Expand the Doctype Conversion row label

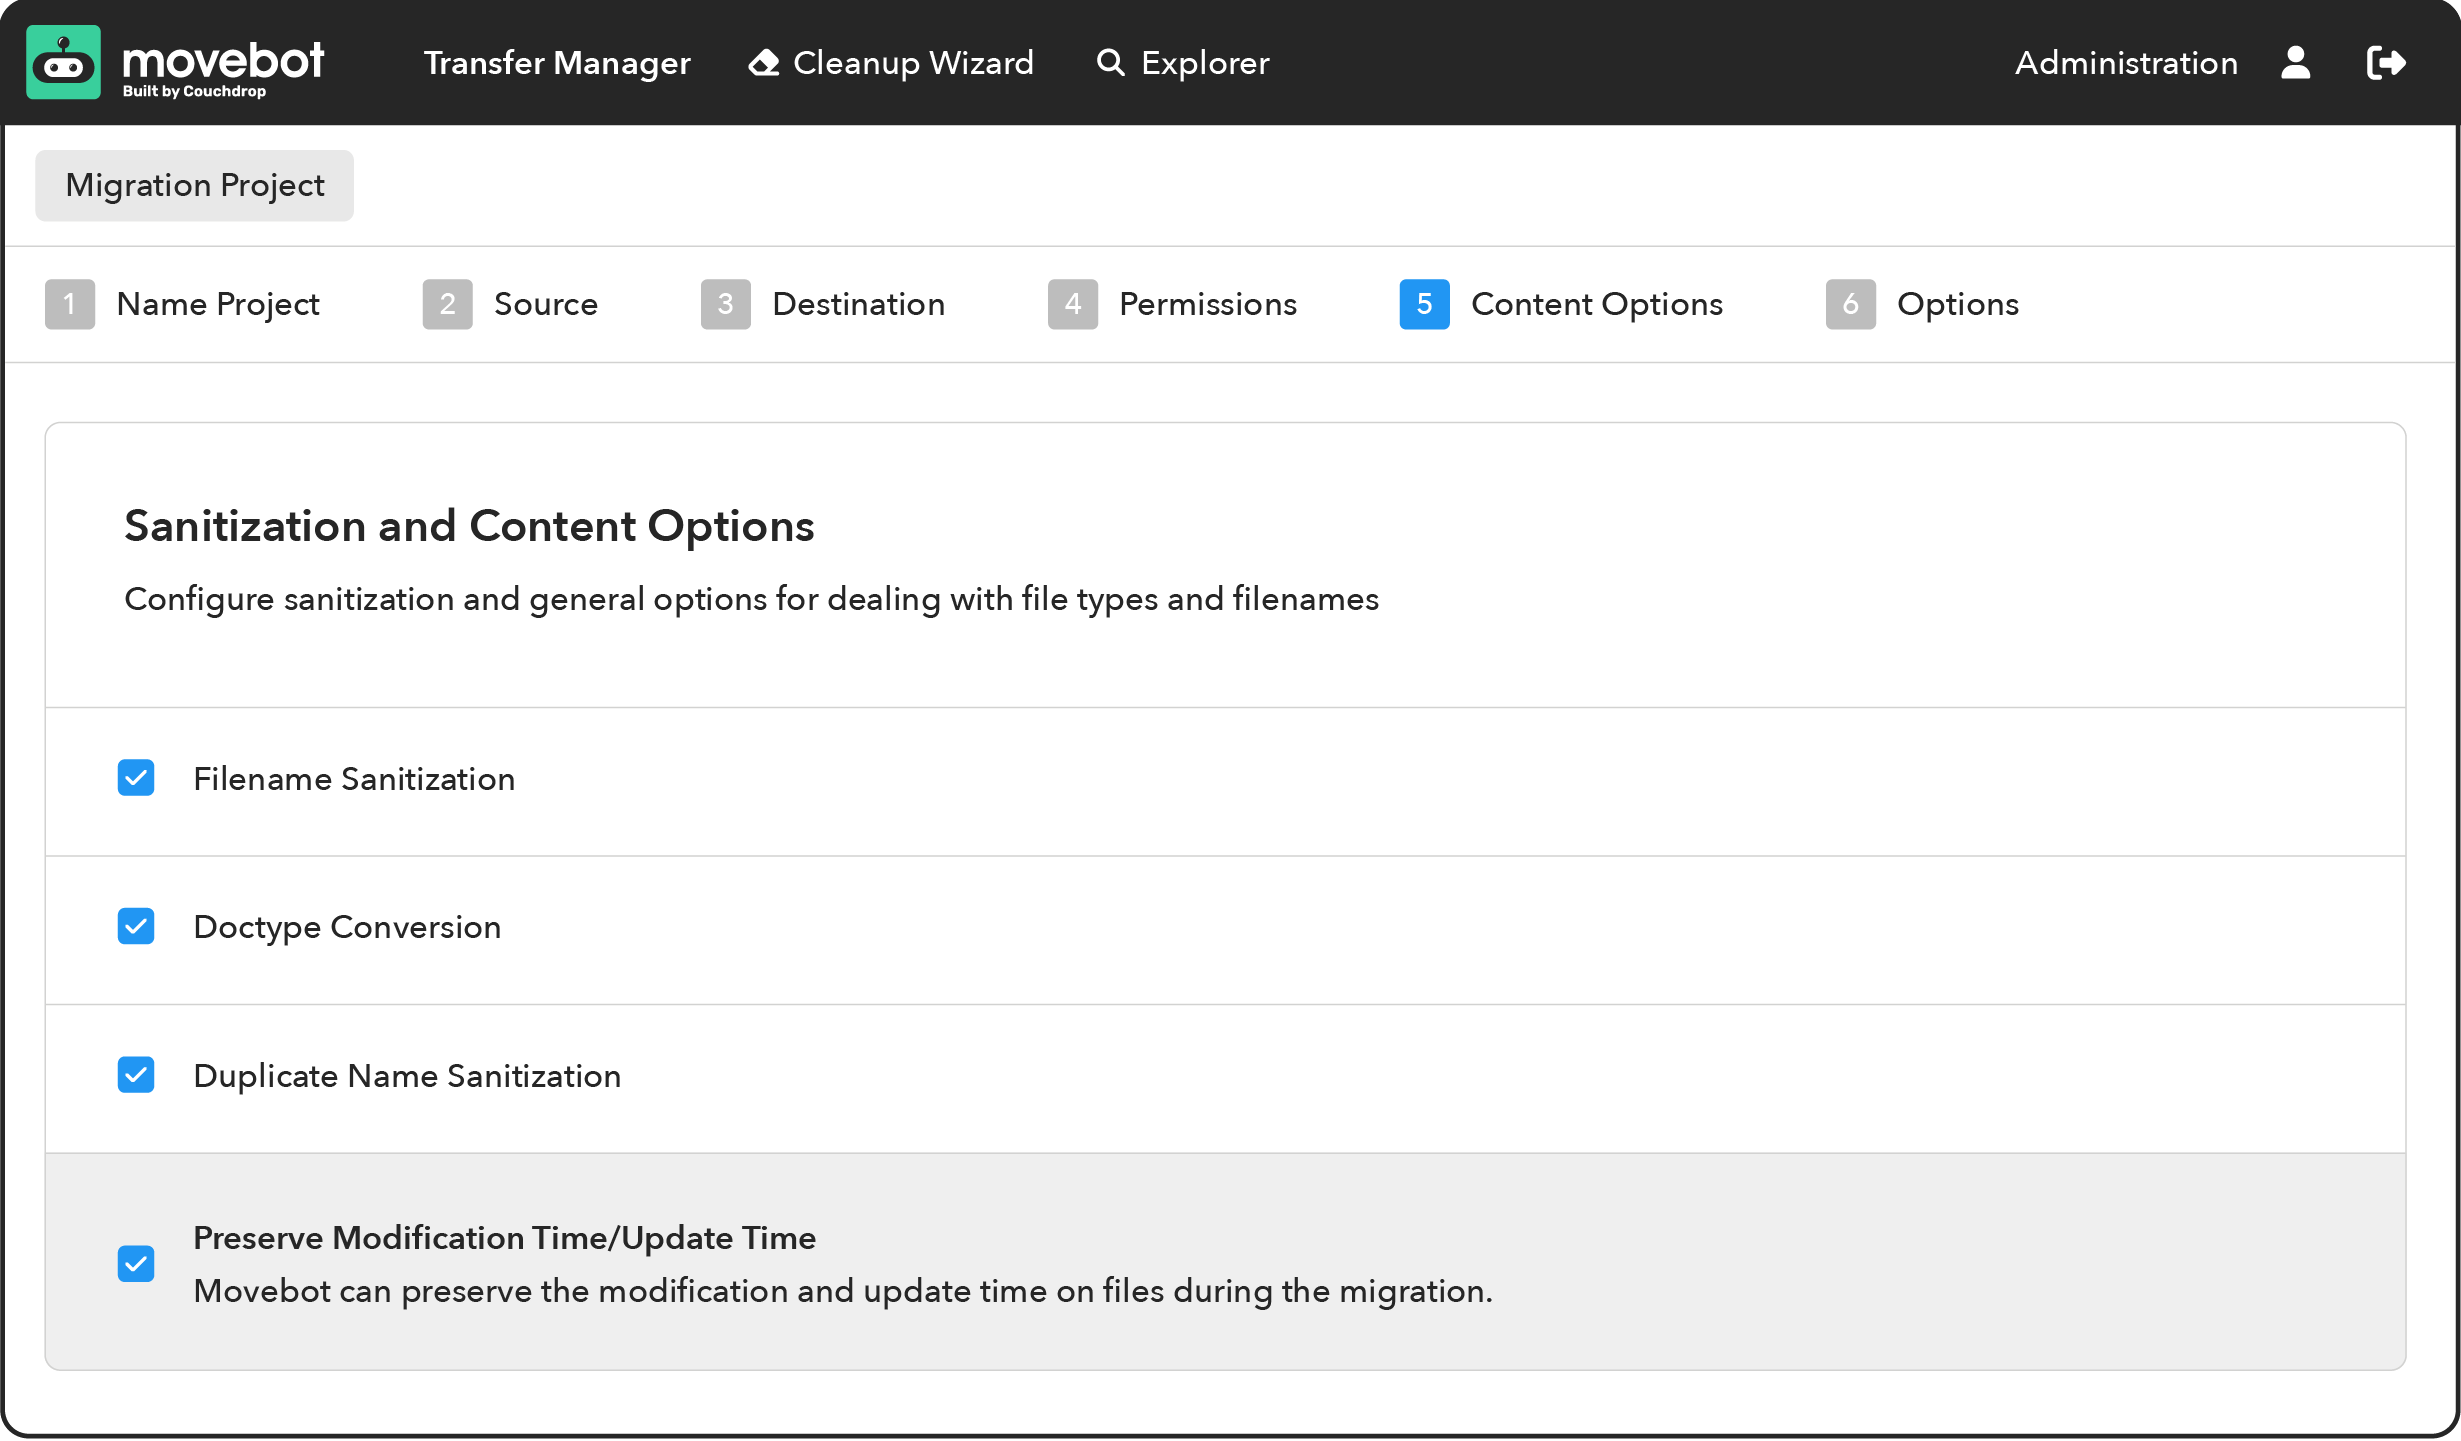[x=347, y=927]
